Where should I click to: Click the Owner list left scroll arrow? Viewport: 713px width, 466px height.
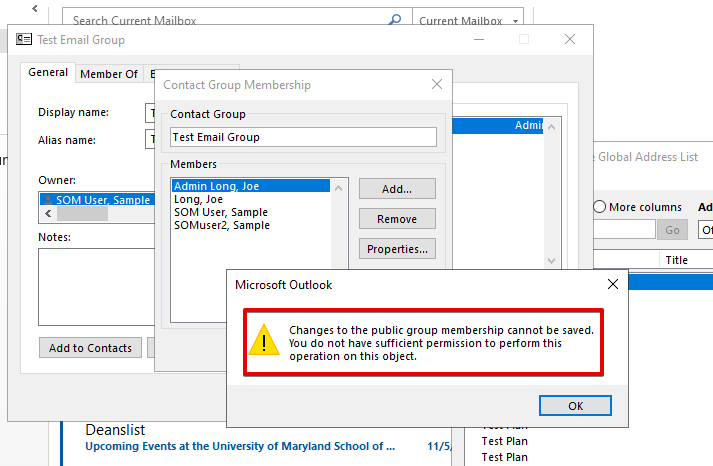(47, 214)
